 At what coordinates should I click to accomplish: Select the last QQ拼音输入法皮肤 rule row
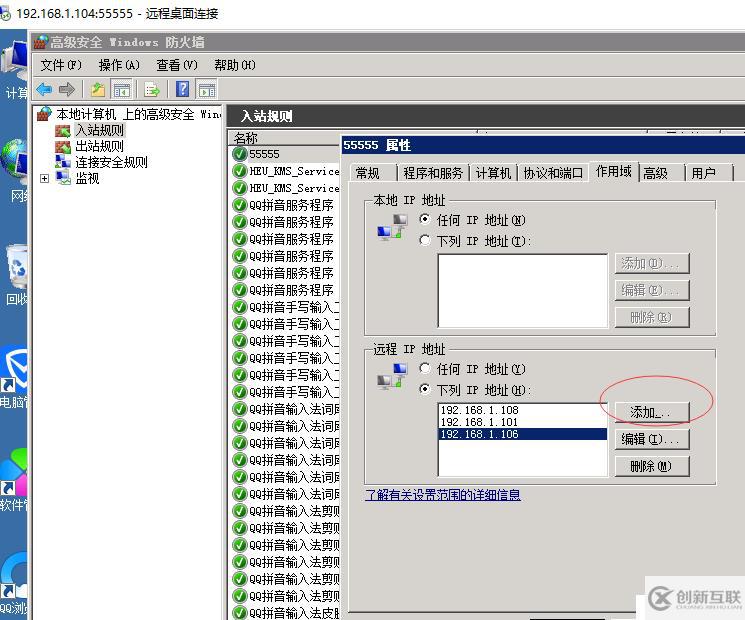click(285, 613)
